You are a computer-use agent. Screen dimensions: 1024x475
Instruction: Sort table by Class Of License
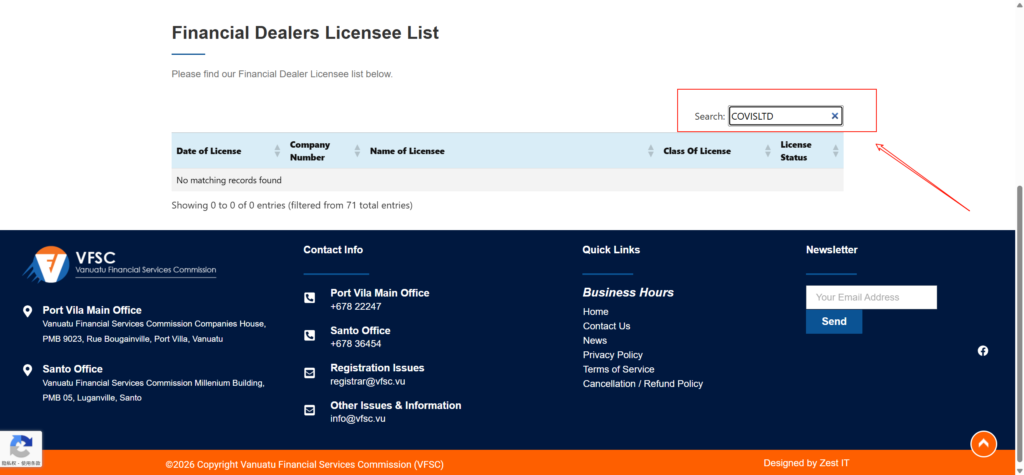point(697,151)
